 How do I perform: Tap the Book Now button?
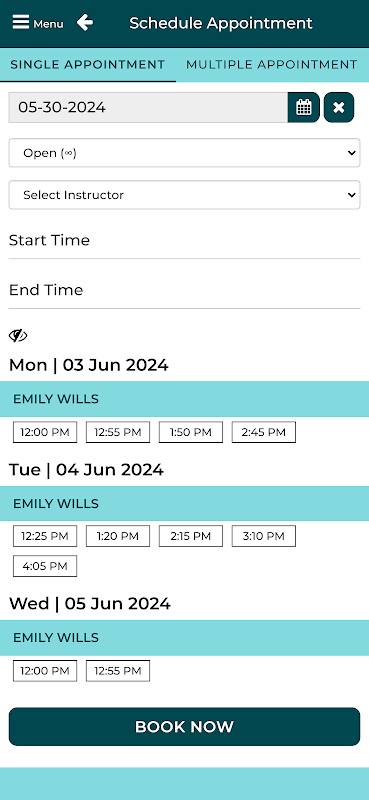[x=184, y=727]
